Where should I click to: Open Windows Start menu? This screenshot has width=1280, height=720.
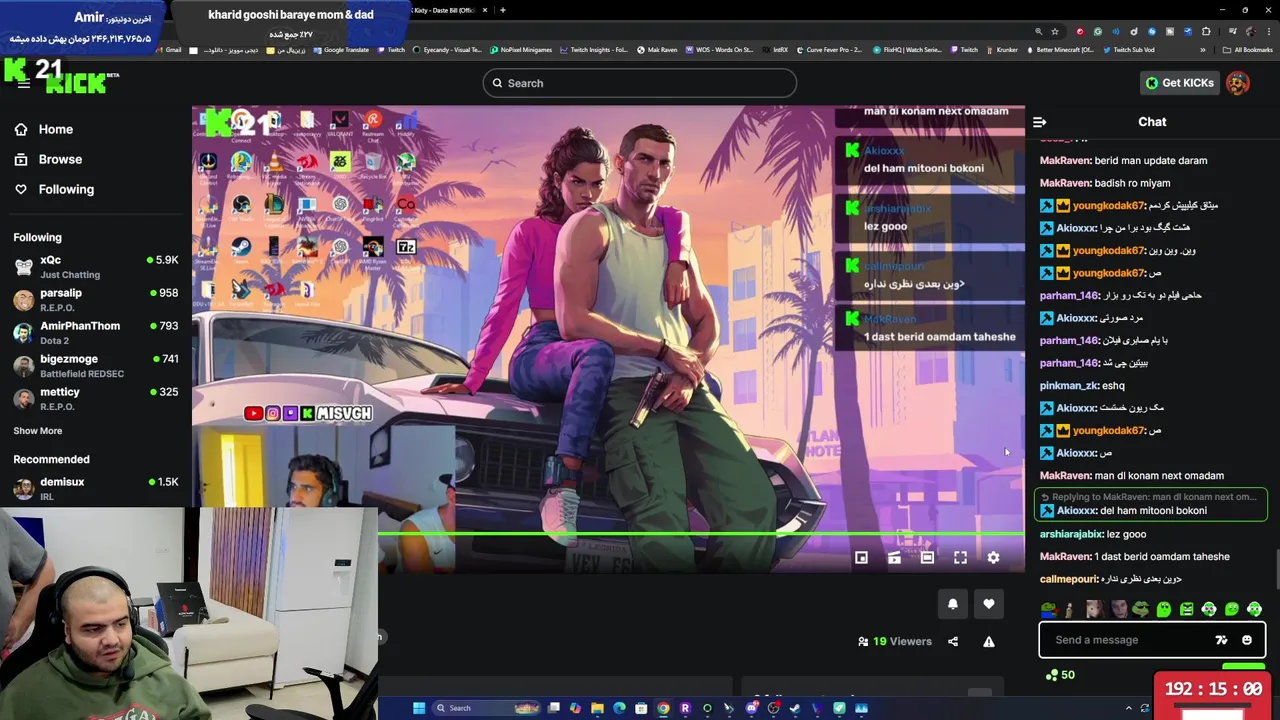(419, 708)
